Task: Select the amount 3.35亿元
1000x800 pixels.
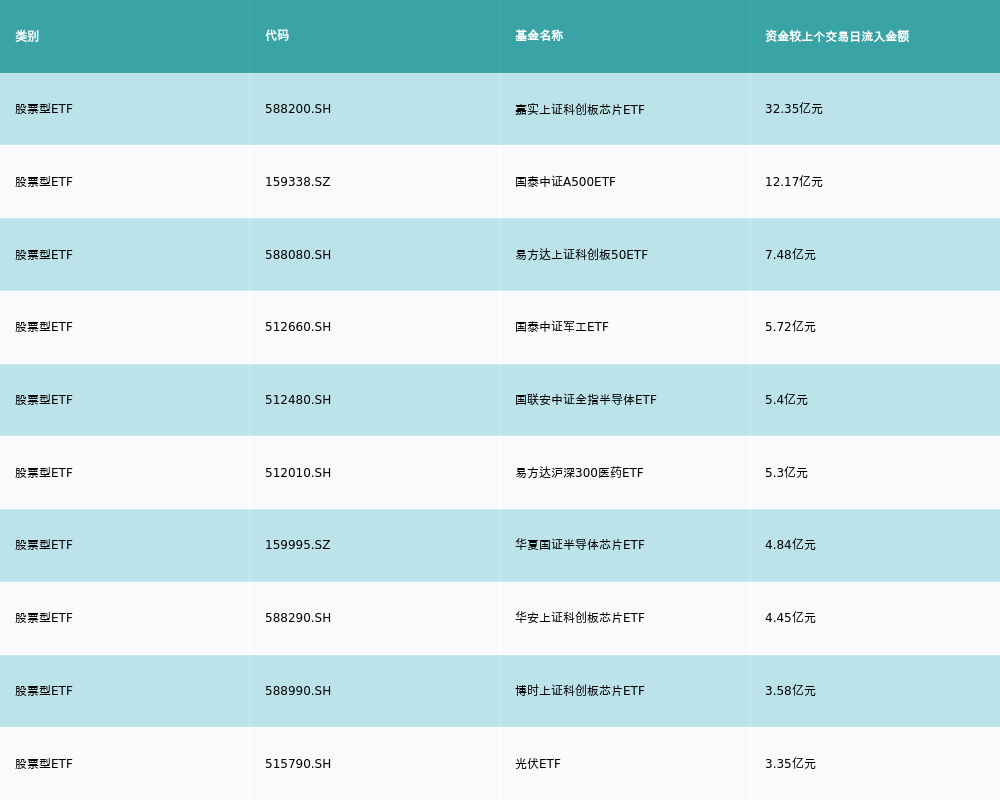Action: click(790, 764)
